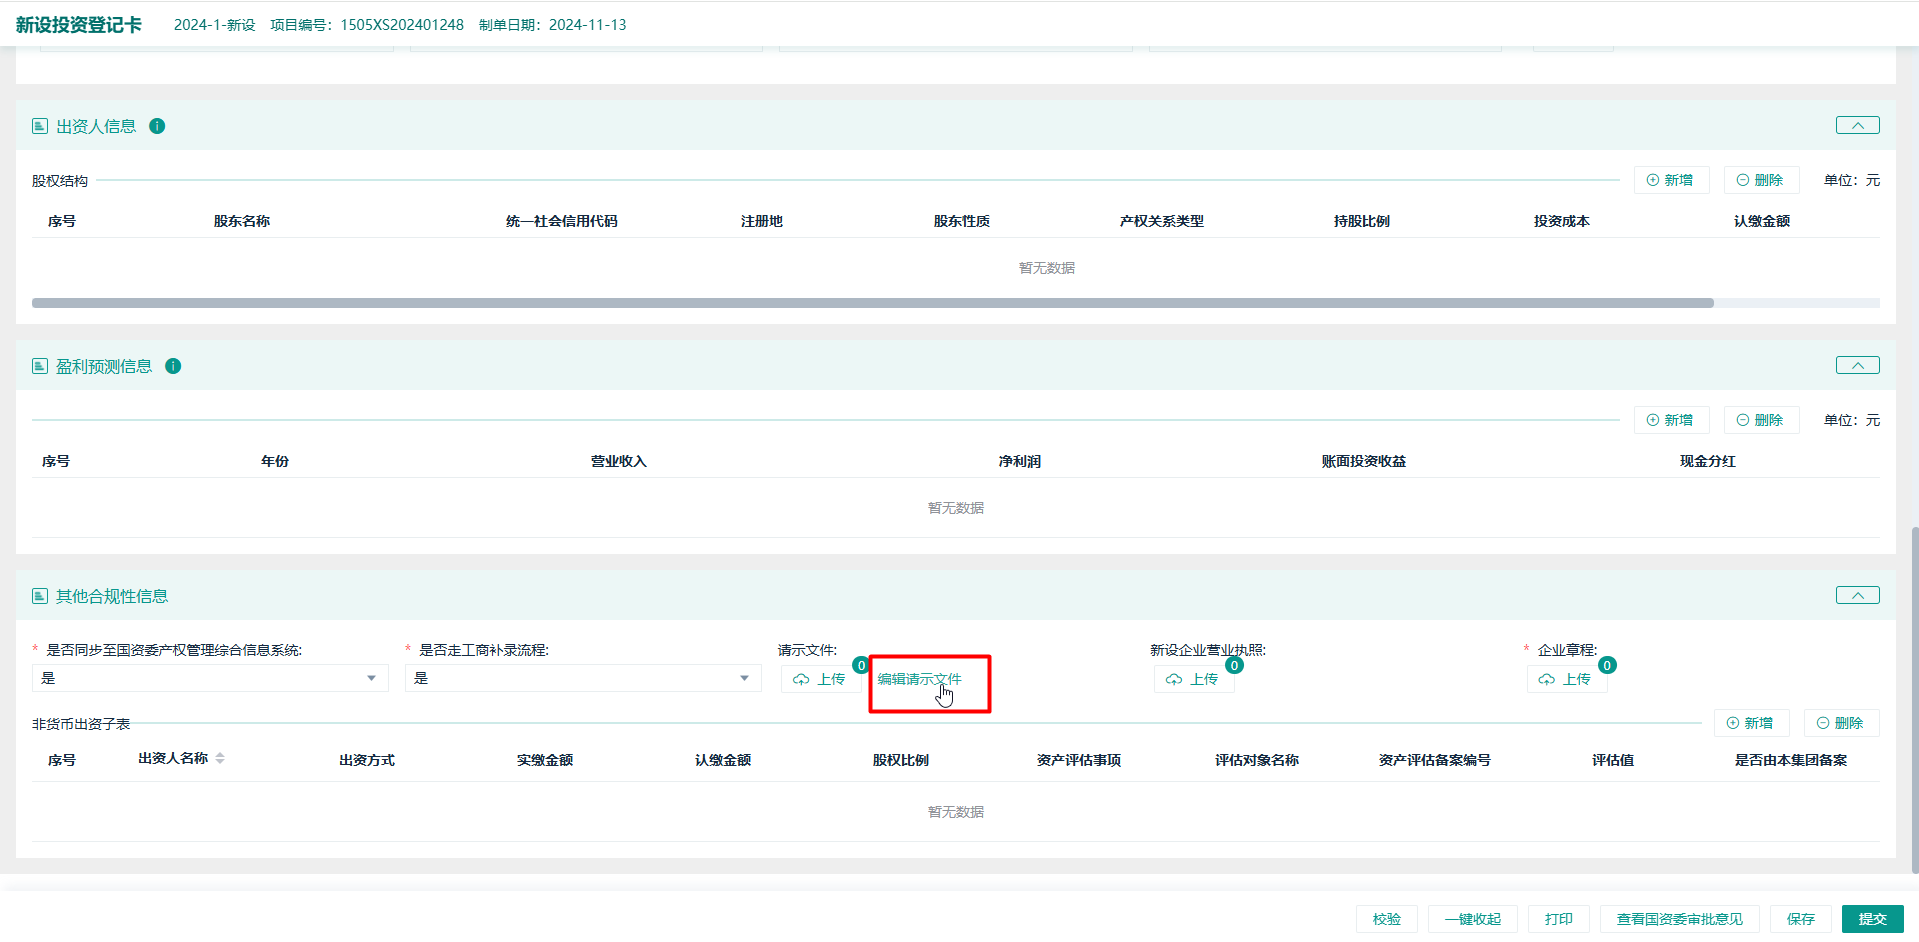Click the document icon before 其他合规性信息
The height and width of the screenshot is (942, 1919).
pyautogui.click(x=39, y=595)
